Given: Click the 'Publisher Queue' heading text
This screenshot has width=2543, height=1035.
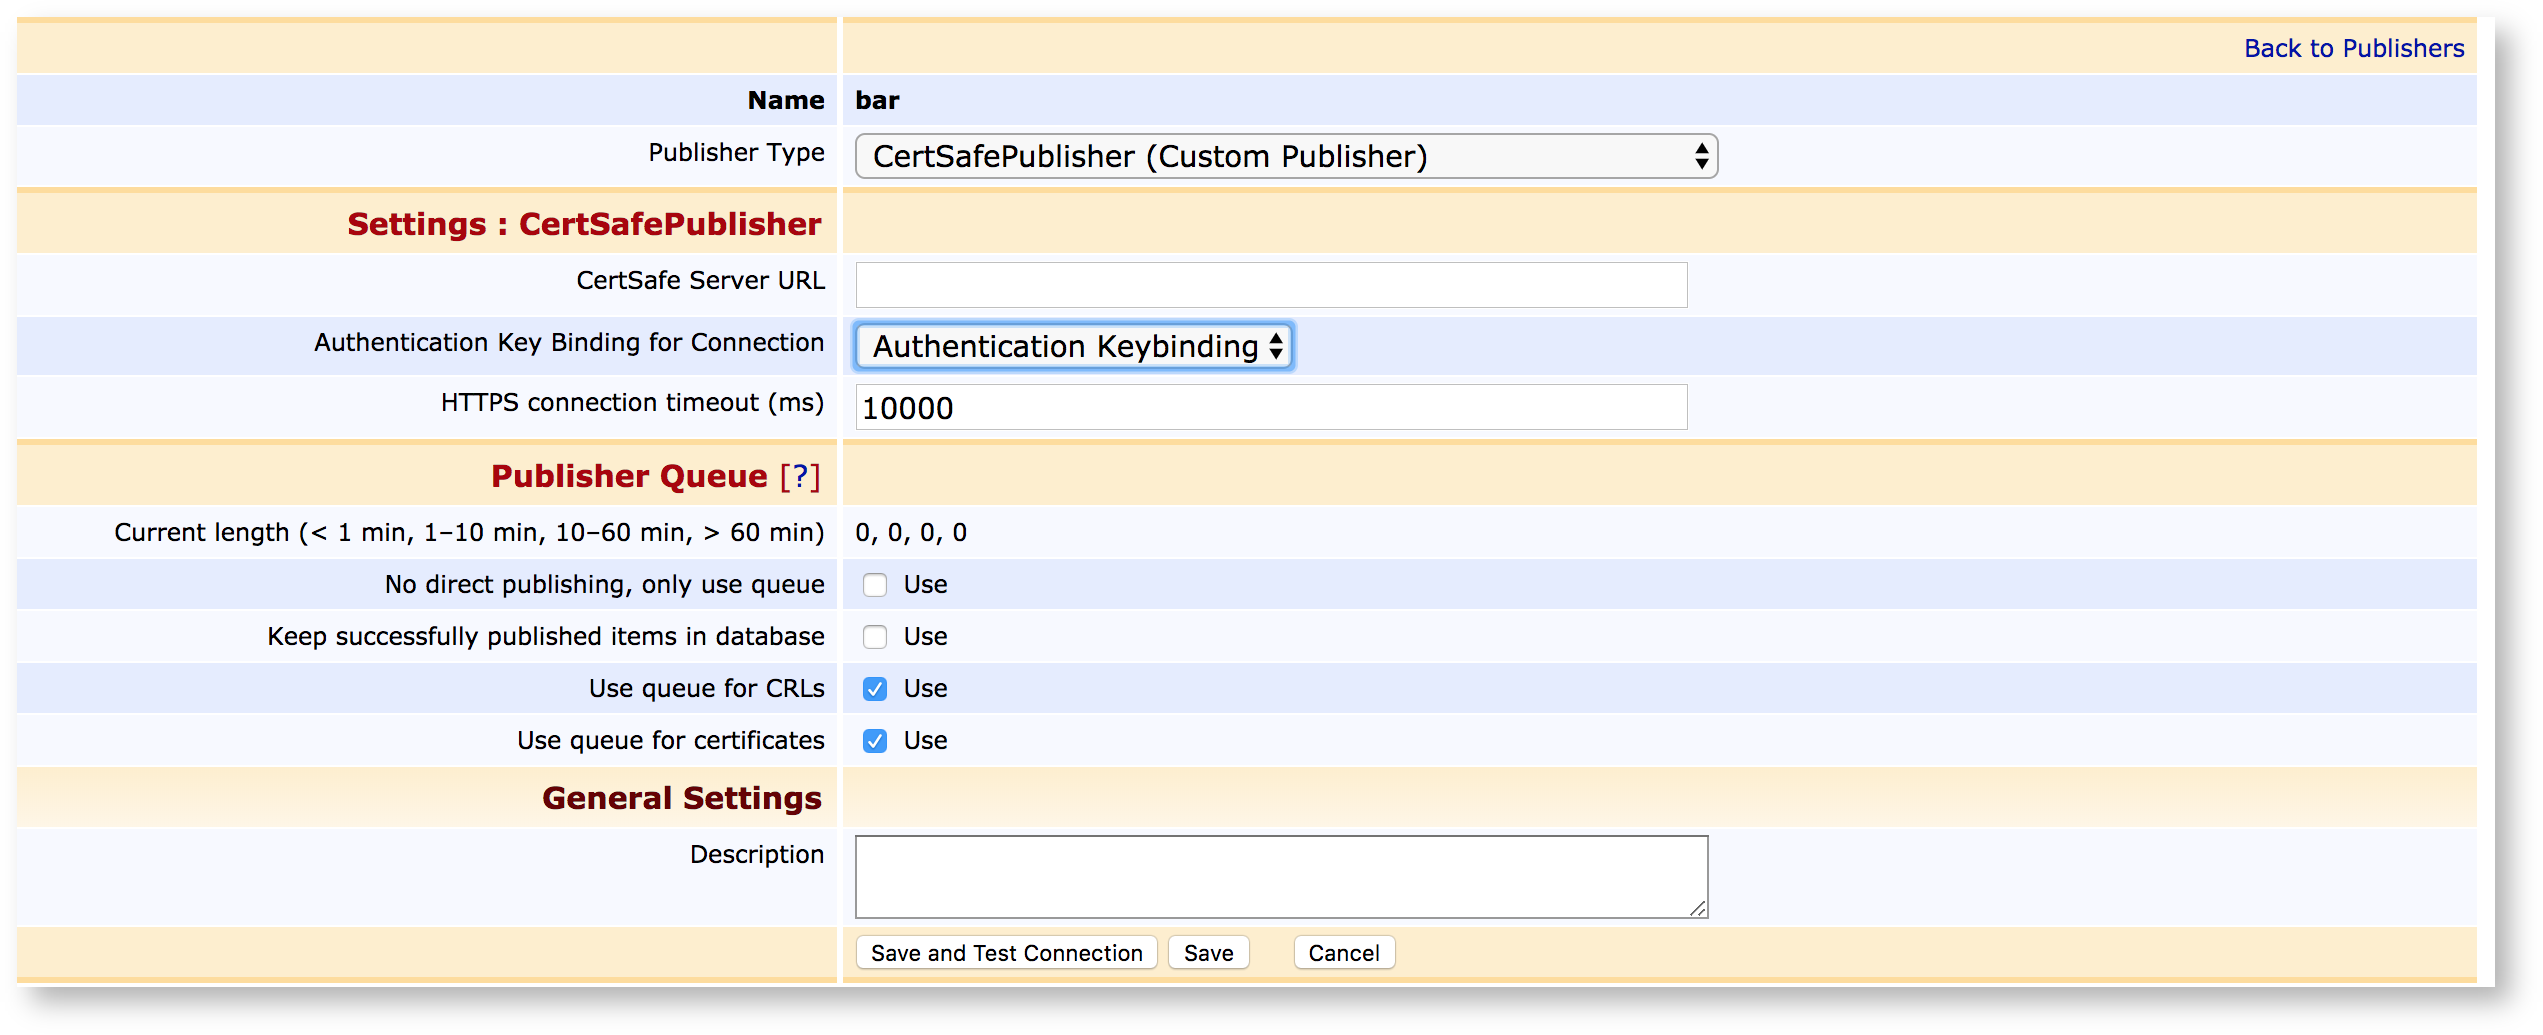Looking at the screenshot, I should click(629, 477).
